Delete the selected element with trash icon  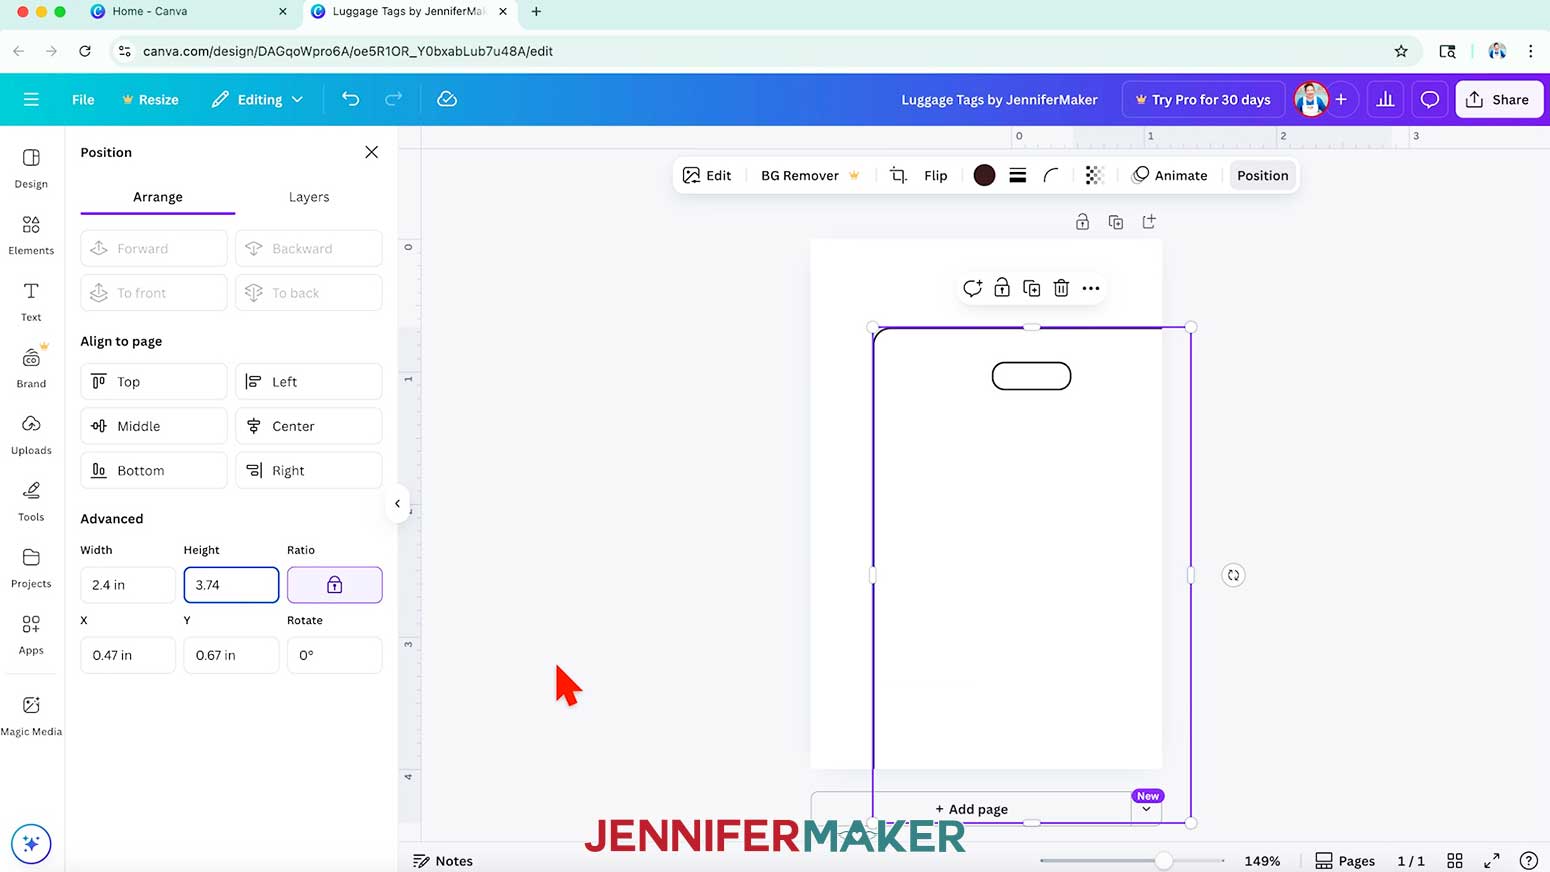tap(1061, 288)
